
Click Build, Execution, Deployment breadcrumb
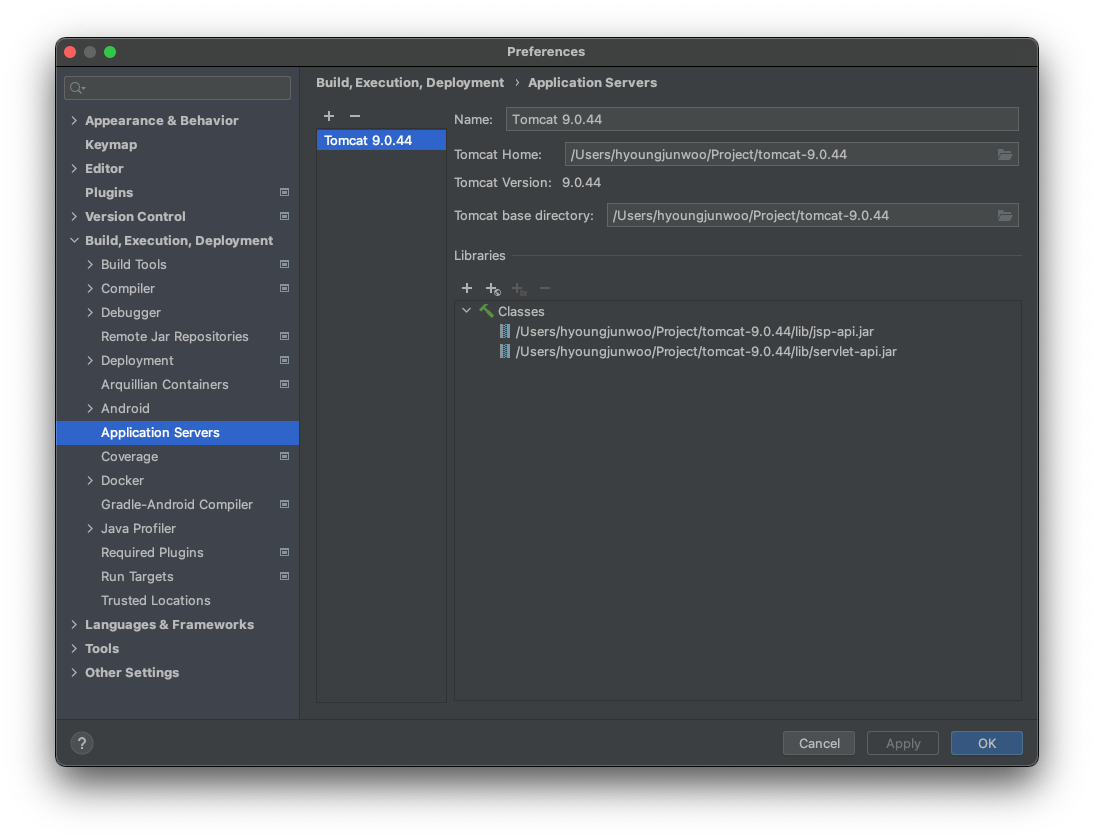click(410, 82)
